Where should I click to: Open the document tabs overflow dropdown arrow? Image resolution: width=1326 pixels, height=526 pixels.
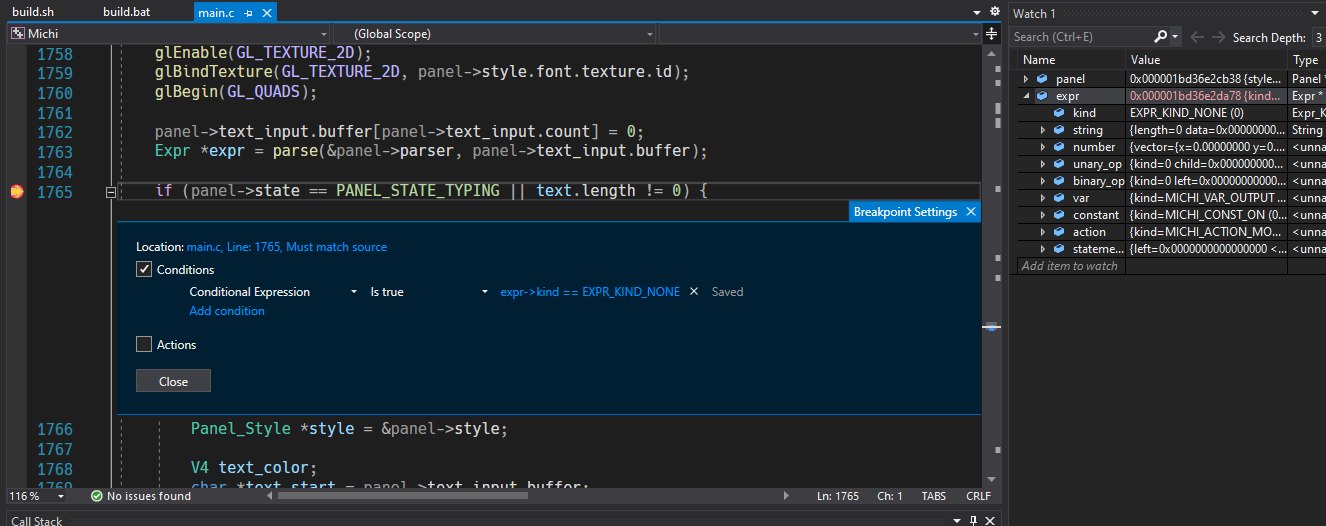[x=977, y=13]
